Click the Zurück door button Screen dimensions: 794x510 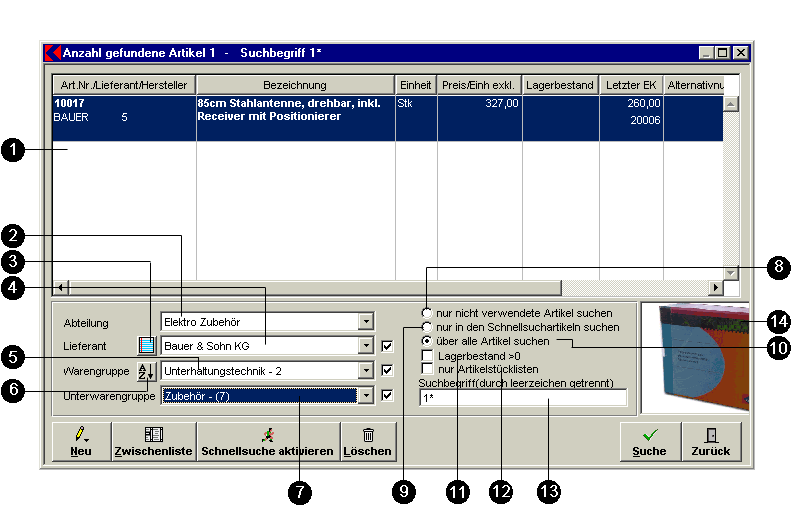tap(711, 442)
